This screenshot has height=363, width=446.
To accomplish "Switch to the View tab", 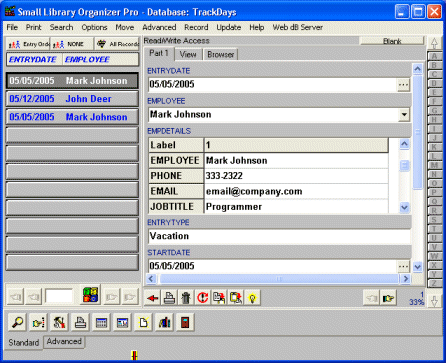I will [x=188, y=54].
